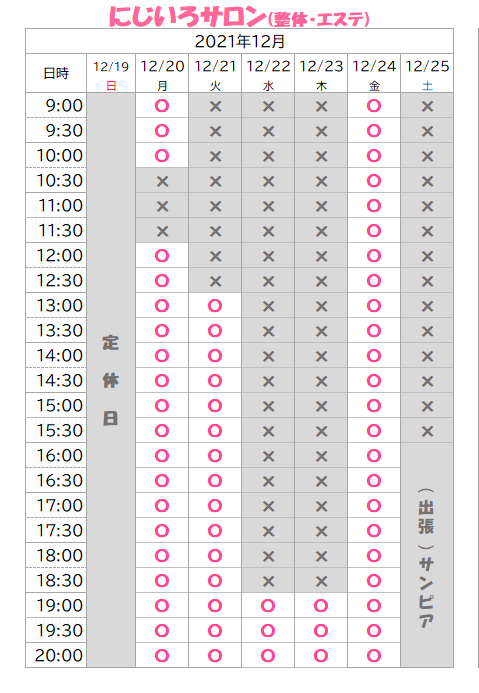
Task: Click the 12/24 Friday column header
Action: tap(374, 73)
